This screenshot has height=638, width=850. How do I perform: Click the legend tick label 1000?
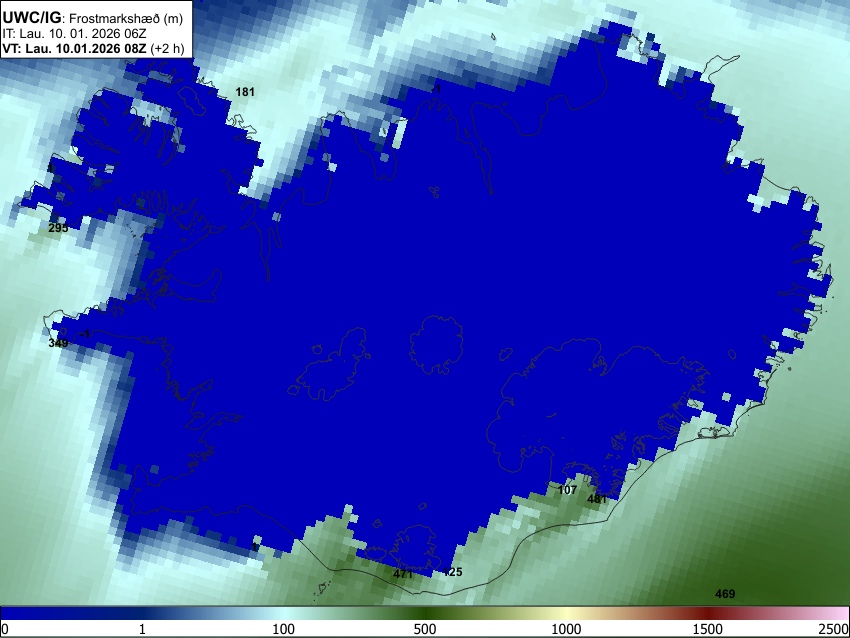pos(566,629)
